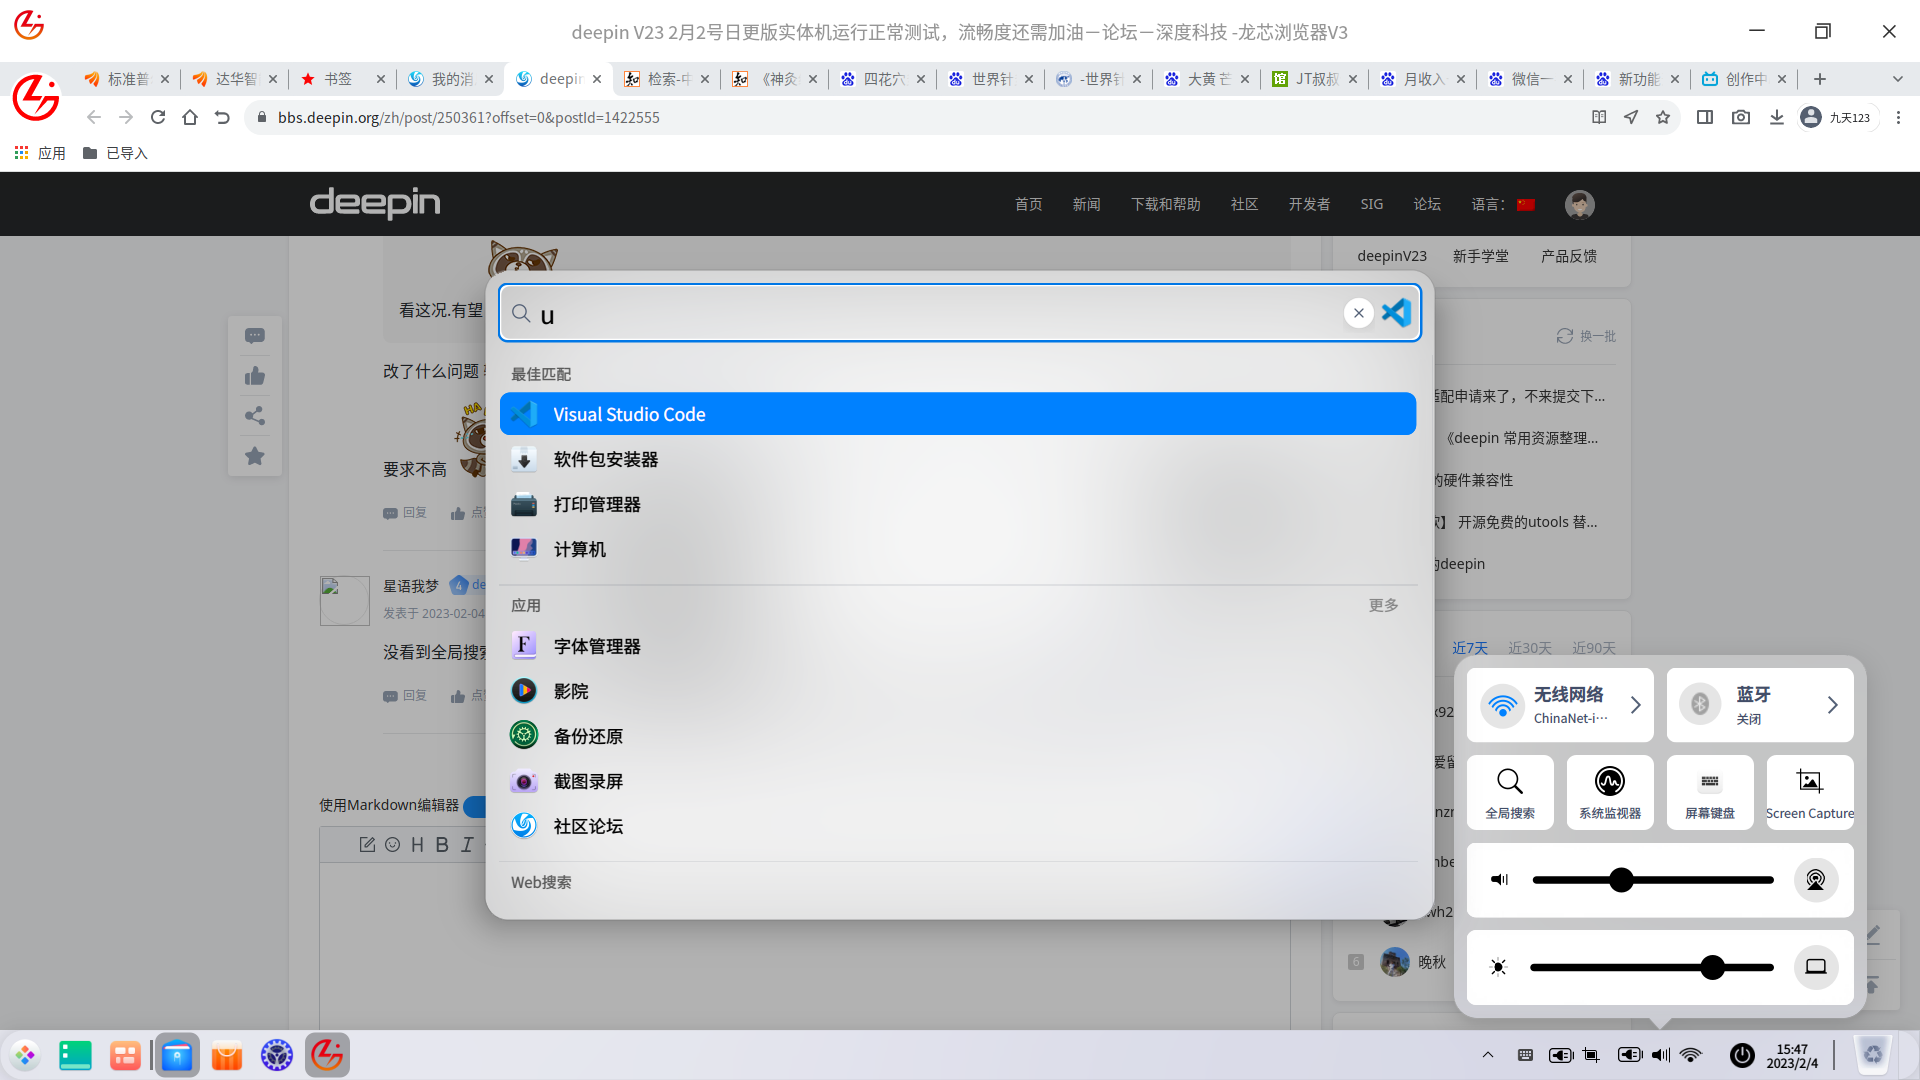Expand the wireless network list chevron

click(x=1636, y=705)
